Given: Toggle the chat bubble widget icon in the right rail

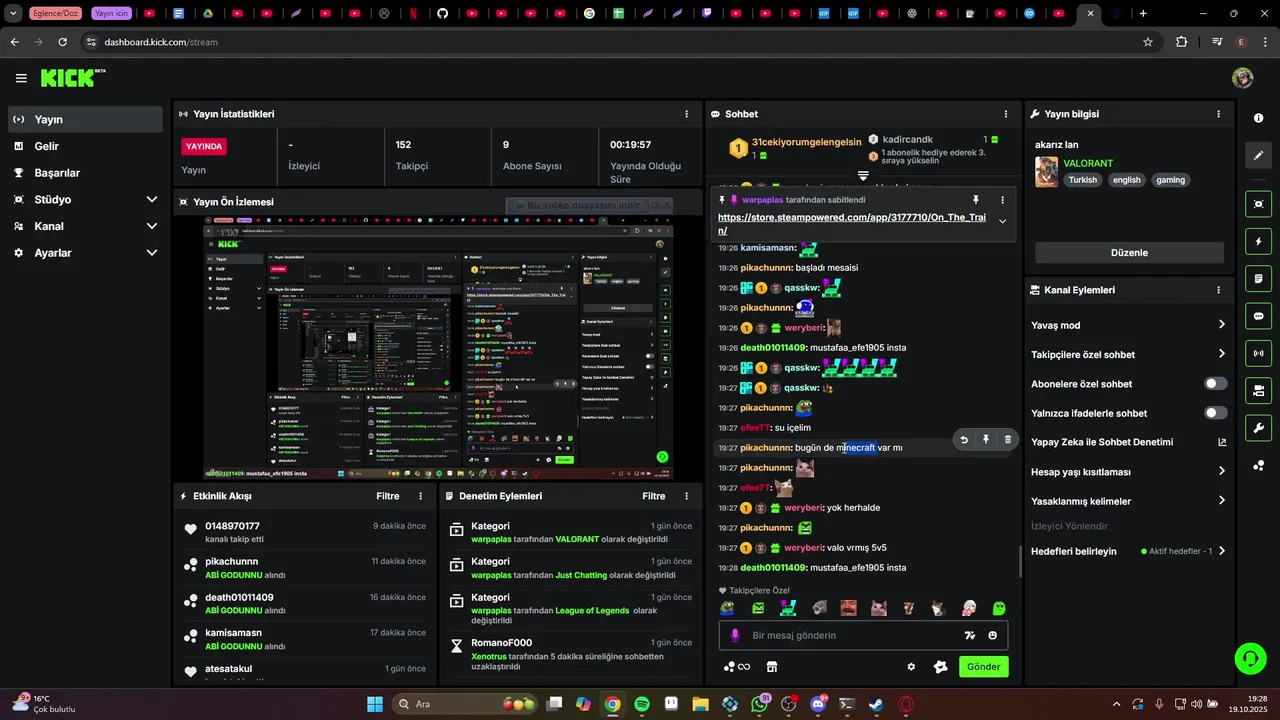Looking at the screenshot, I should (x=1258, y=316).
